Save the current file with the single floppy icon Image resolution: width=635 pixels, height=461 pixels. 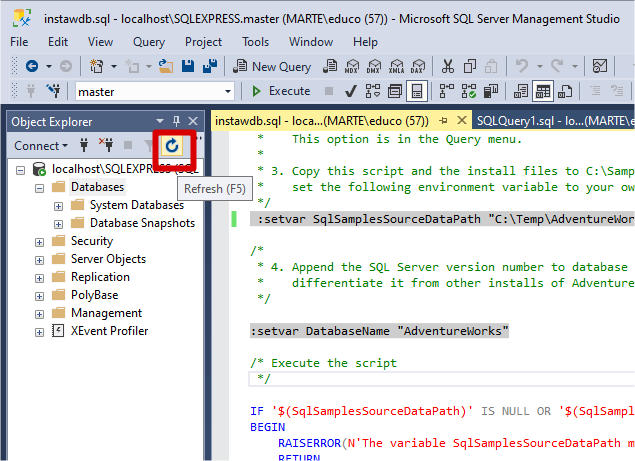tap(188, 66)
